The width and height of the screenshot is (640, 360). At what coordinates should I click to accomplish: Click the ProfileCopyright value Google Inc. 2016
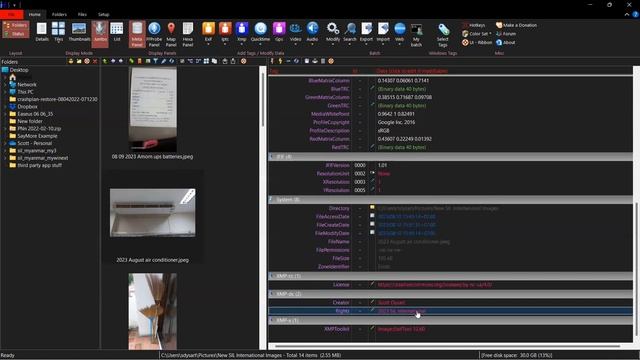click(x=396, y=122)
